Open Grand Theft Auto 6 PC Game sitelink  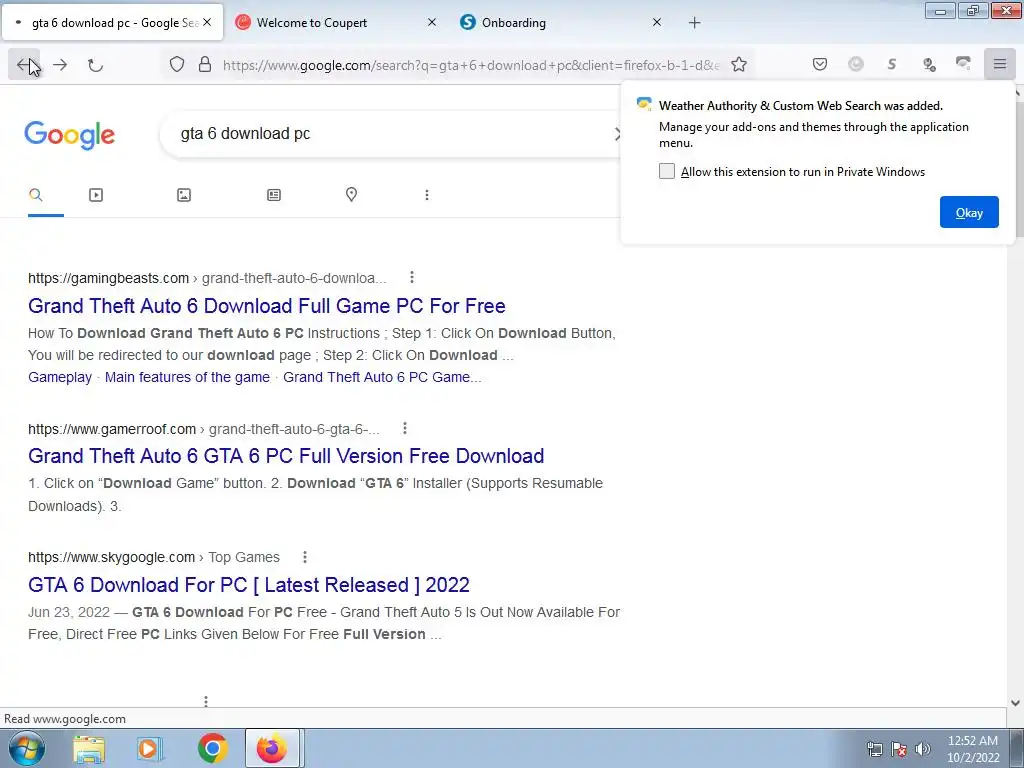click(x=382, y=377)
